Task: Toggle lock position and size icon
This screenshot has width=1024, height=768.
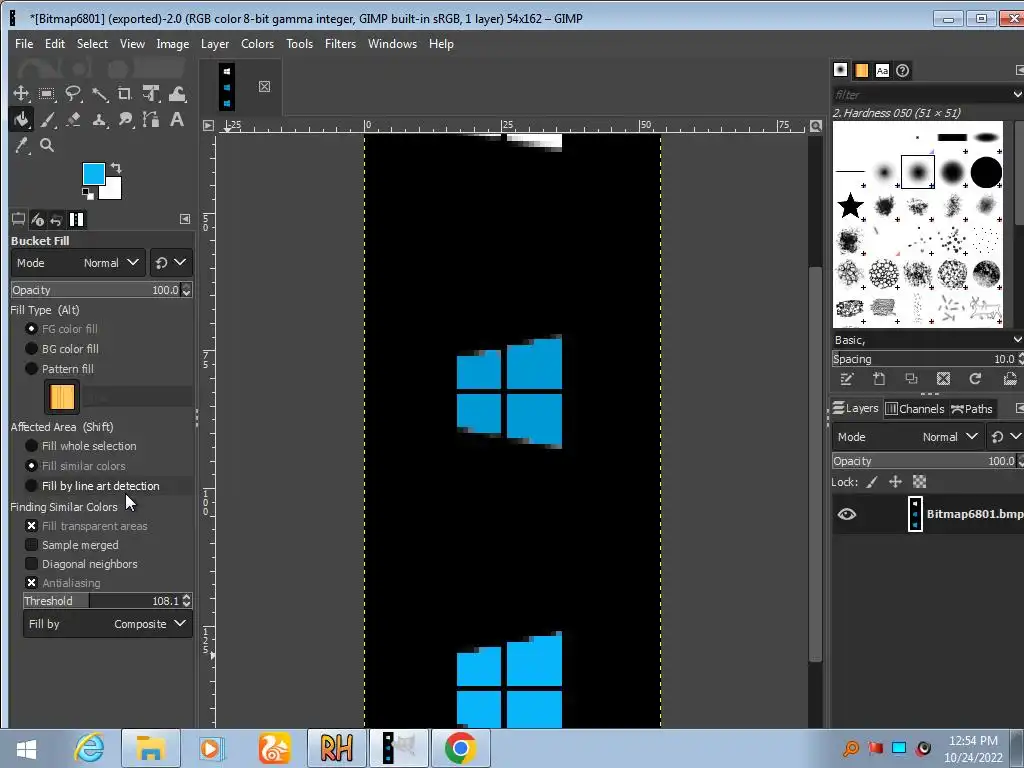Action: pyautogui.click(x=895, y=482)
